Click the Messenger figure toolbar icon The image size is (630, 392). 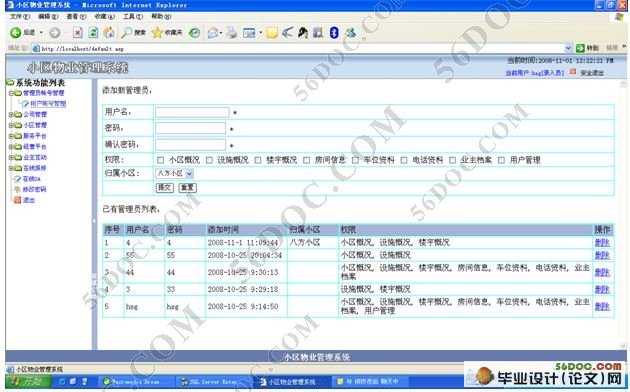click(351, 33)
